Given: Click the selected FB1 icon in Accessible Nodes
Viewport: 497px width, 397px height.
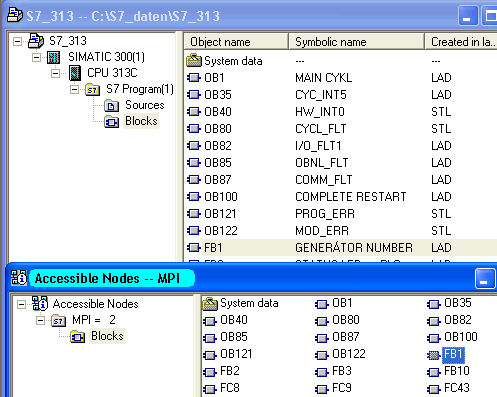Looking at the screenshot, I should point(434,355).
